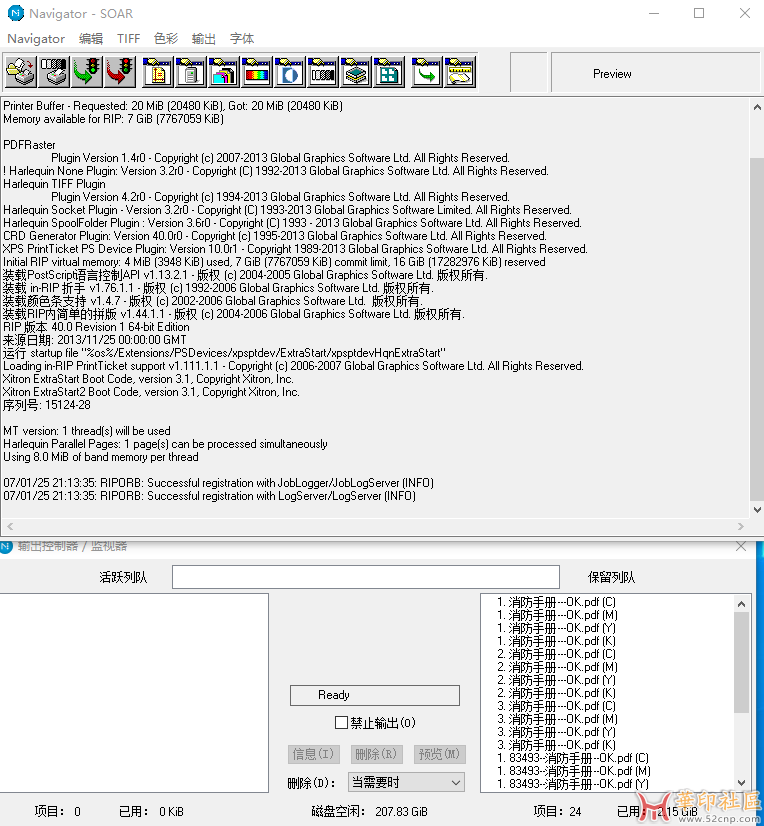Click the held queue vertical scrollbar thumb

741,662
